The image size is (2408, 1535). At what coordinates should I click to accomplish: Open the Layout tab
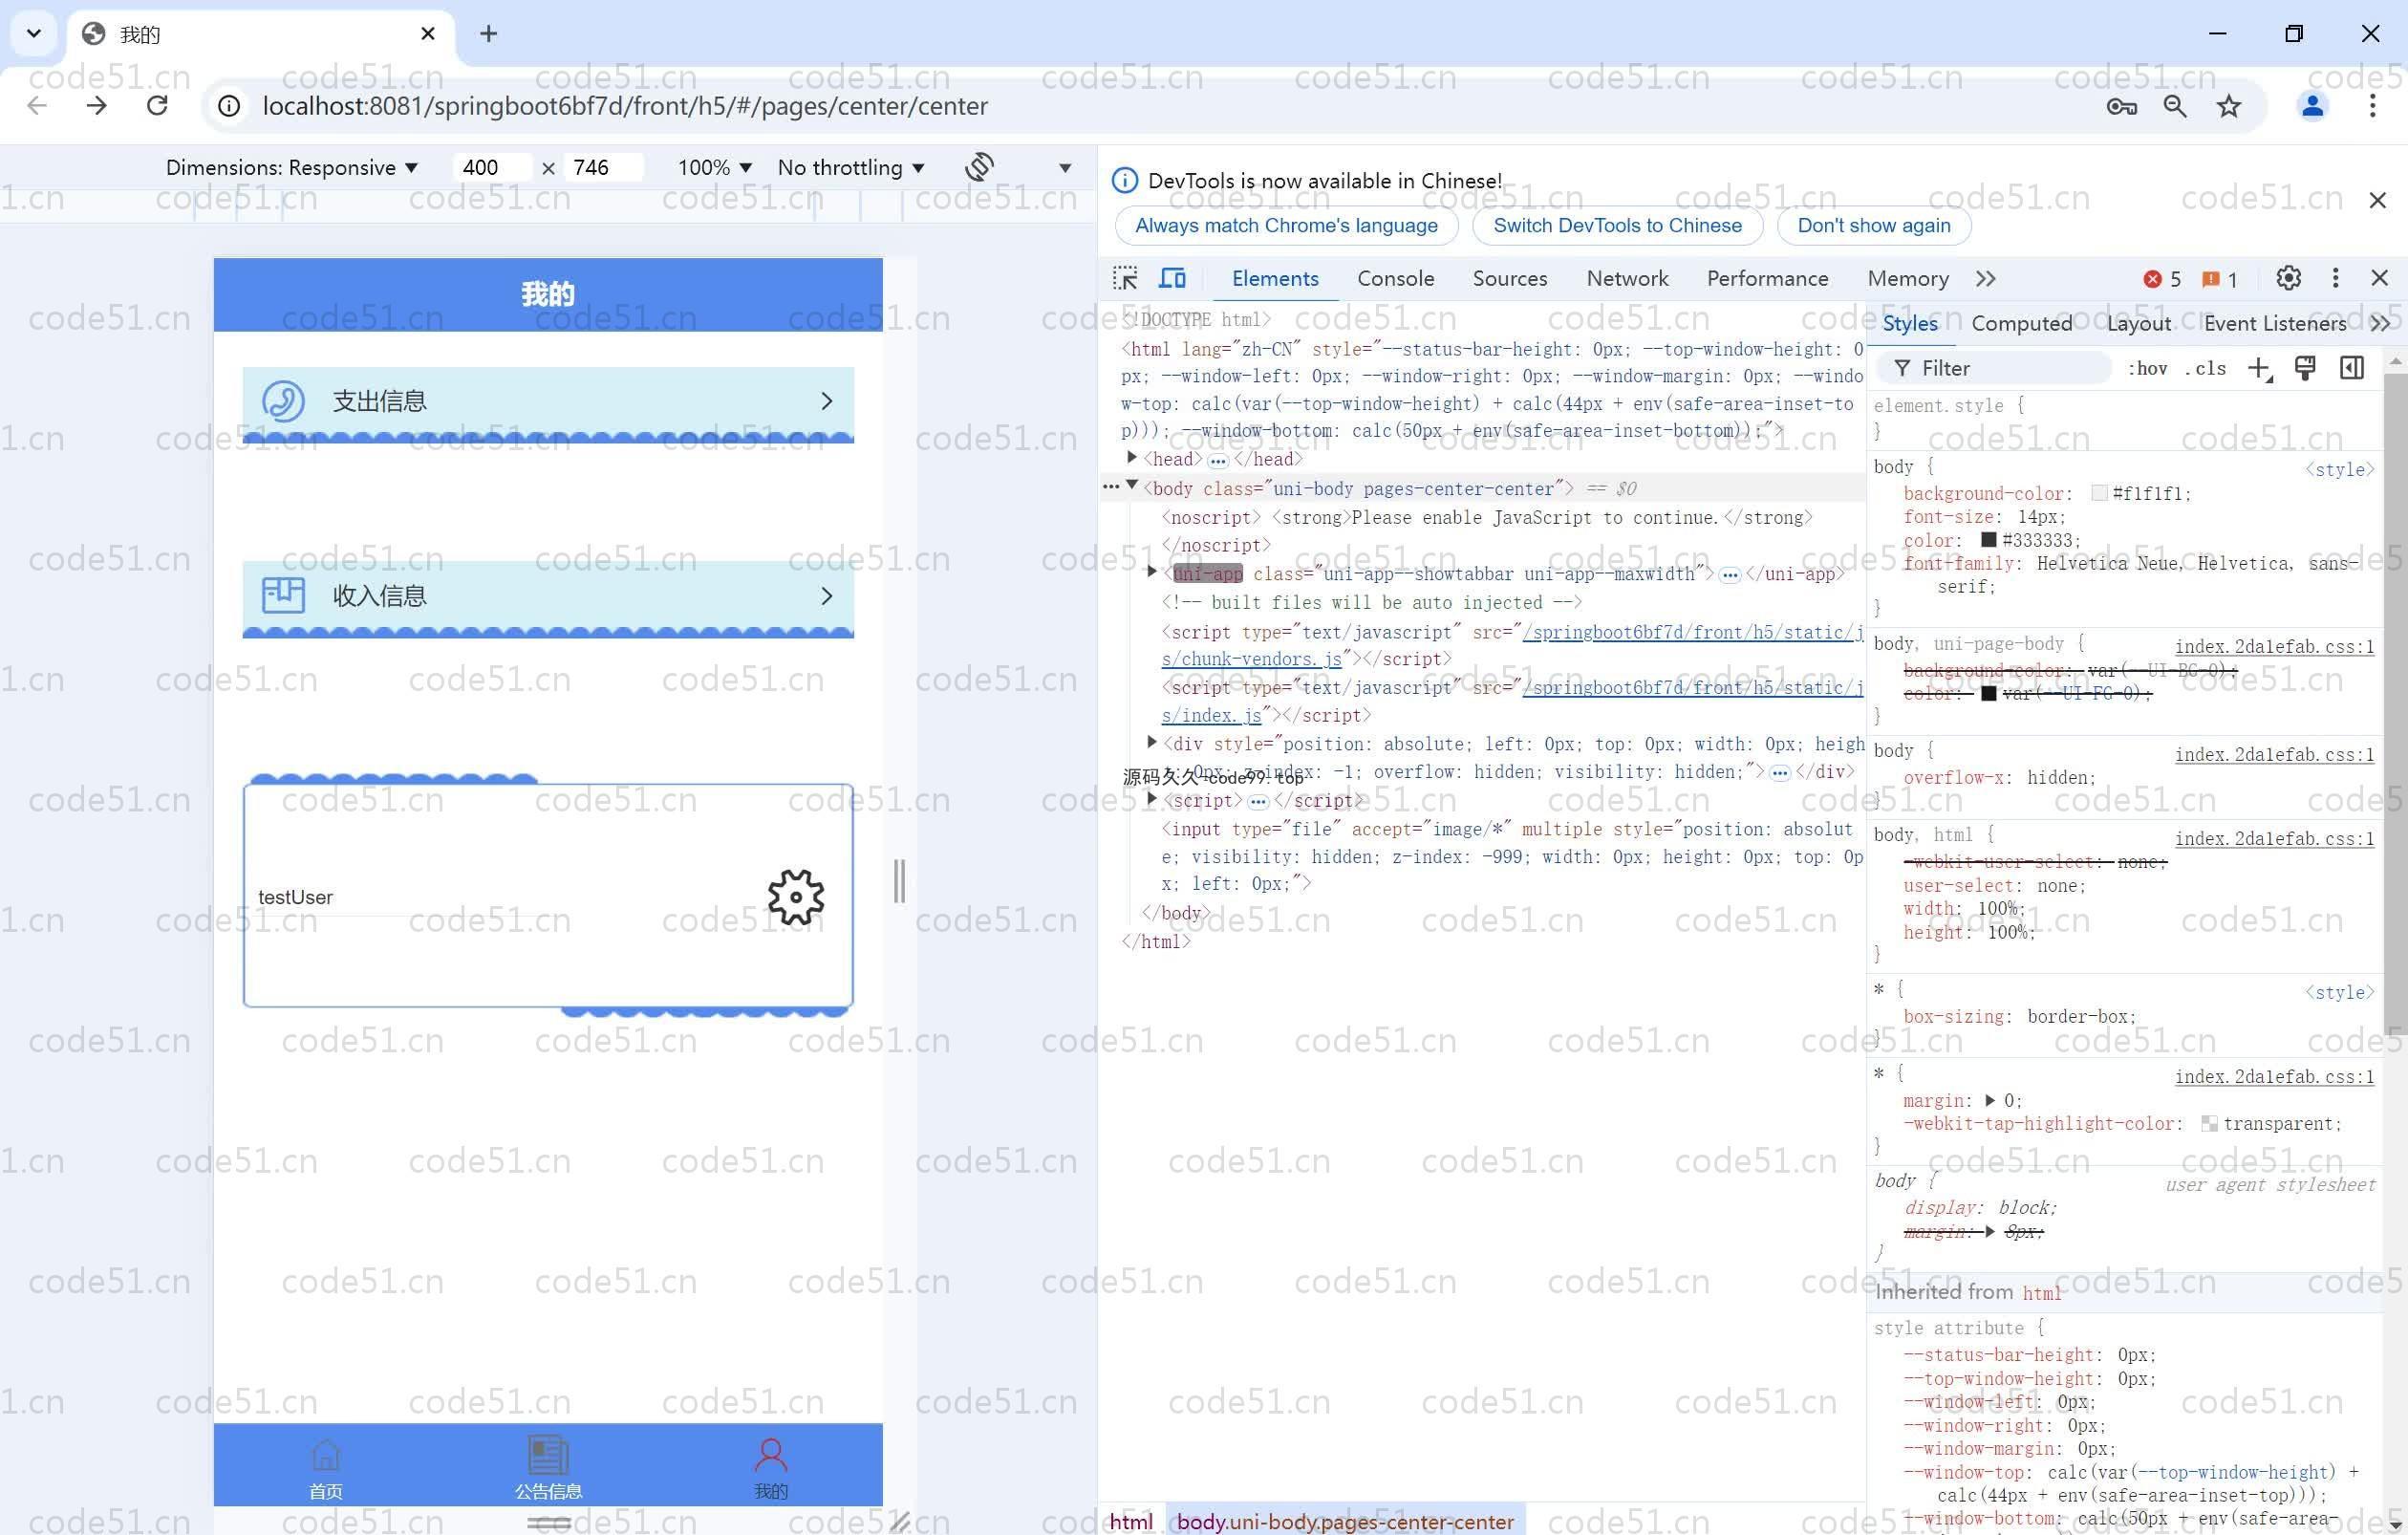[x=2138, y=323]
